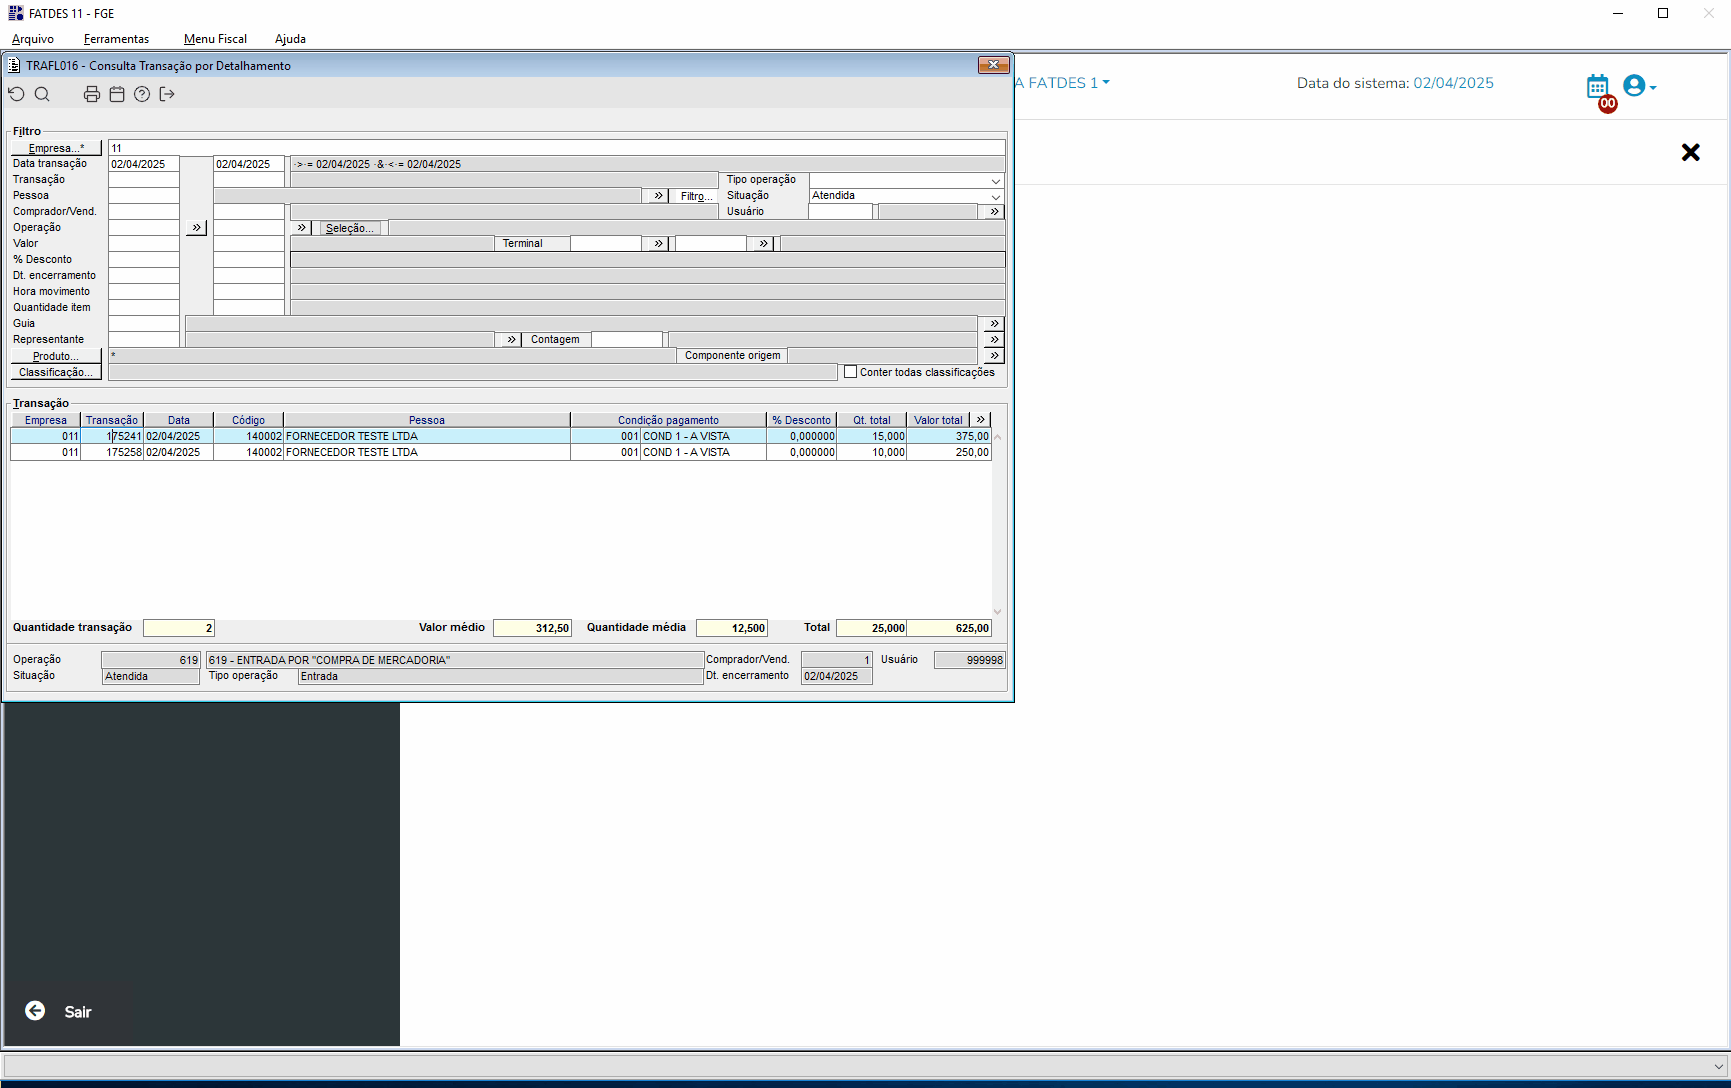The height and width of the screenshot is (1088, 1731).
Task: Click the Usuário lookup chevron button
Action: (994, 212)
